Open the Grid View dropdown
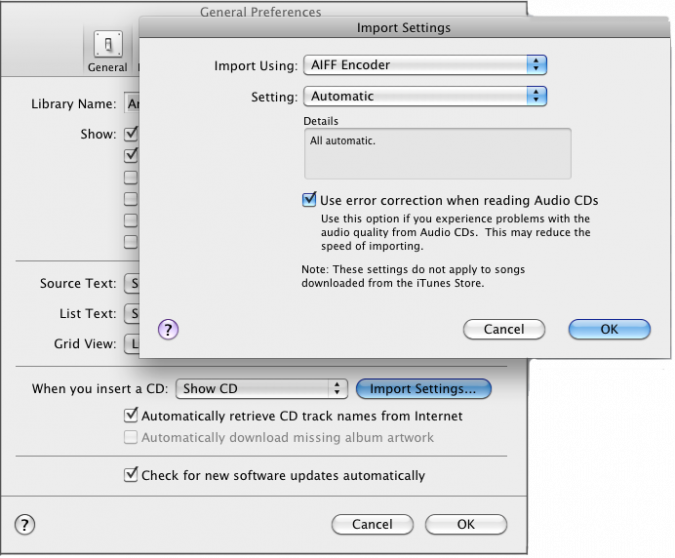This screenshot has width=675, height=558. (130, 343)
